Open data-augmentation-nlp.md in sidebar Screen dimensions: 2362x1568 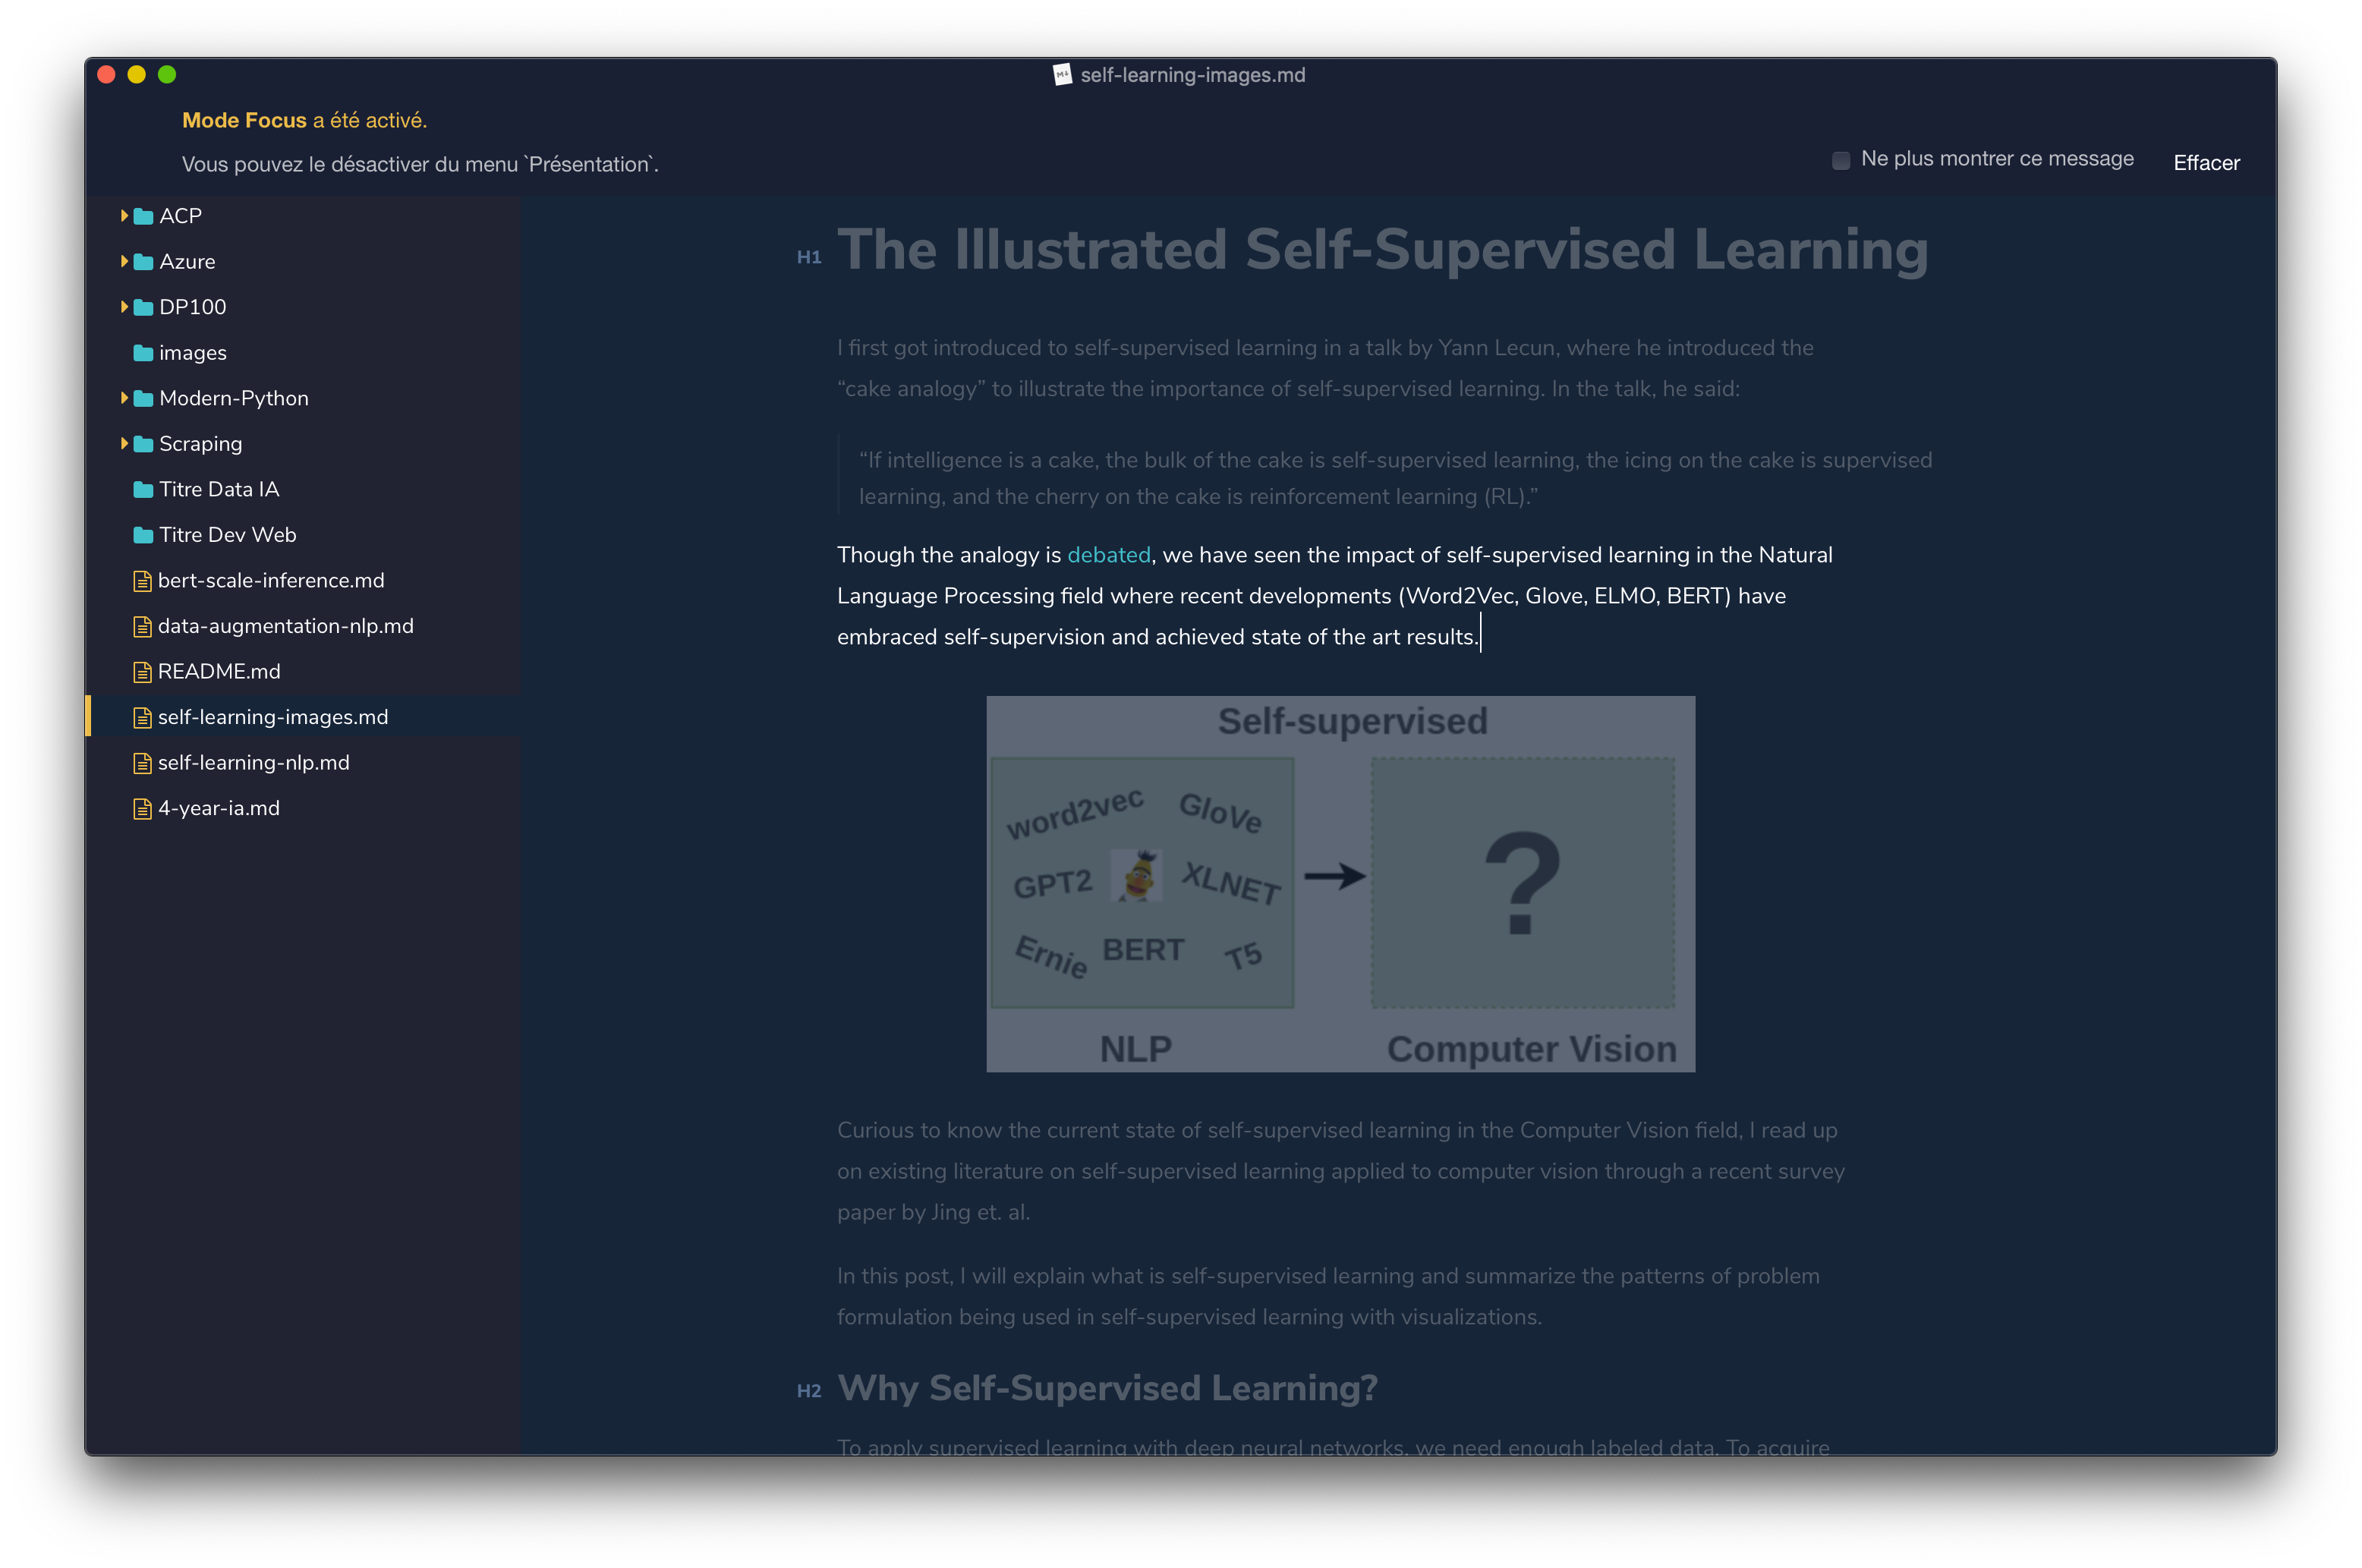tap(285, 626)
